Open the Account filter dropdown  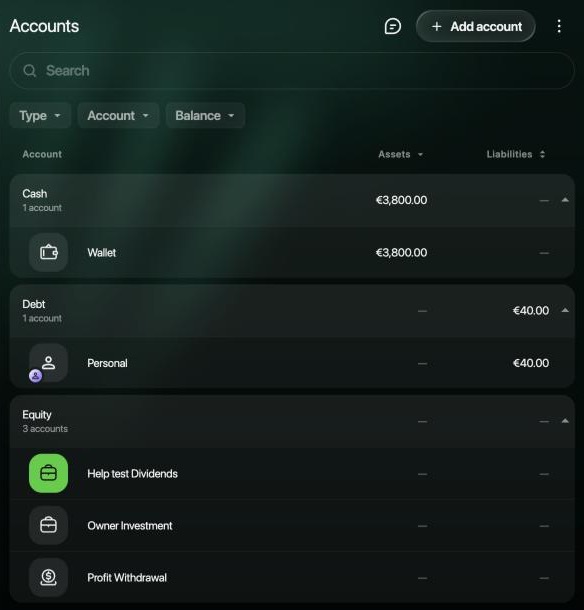(x=118, y=116)
